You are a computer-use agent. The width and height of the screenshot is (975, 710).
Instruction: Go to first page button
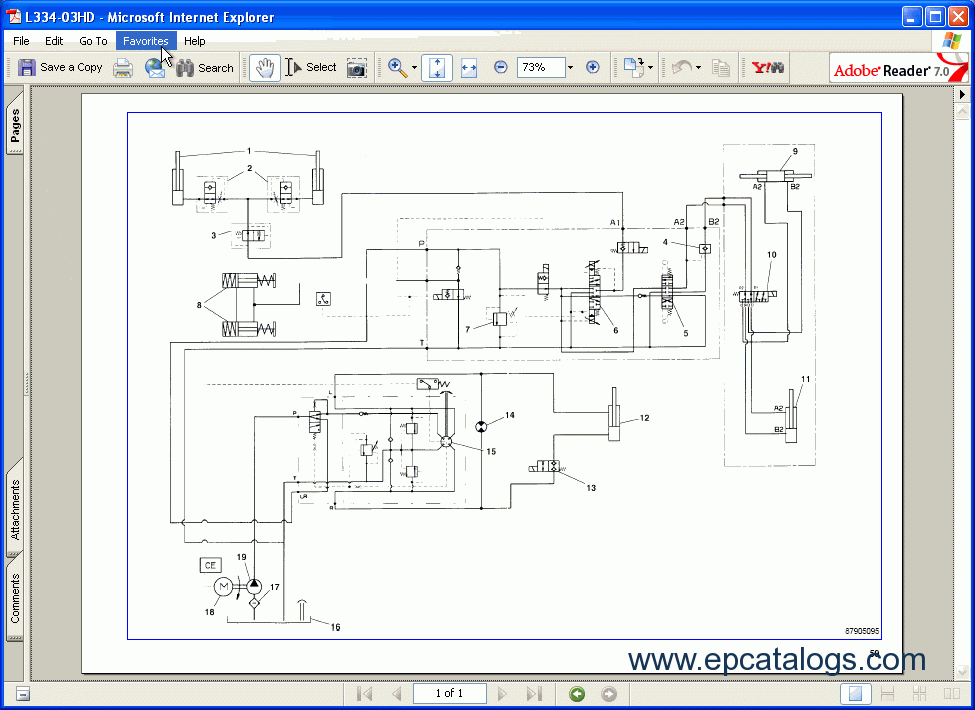tap(364, 693)
